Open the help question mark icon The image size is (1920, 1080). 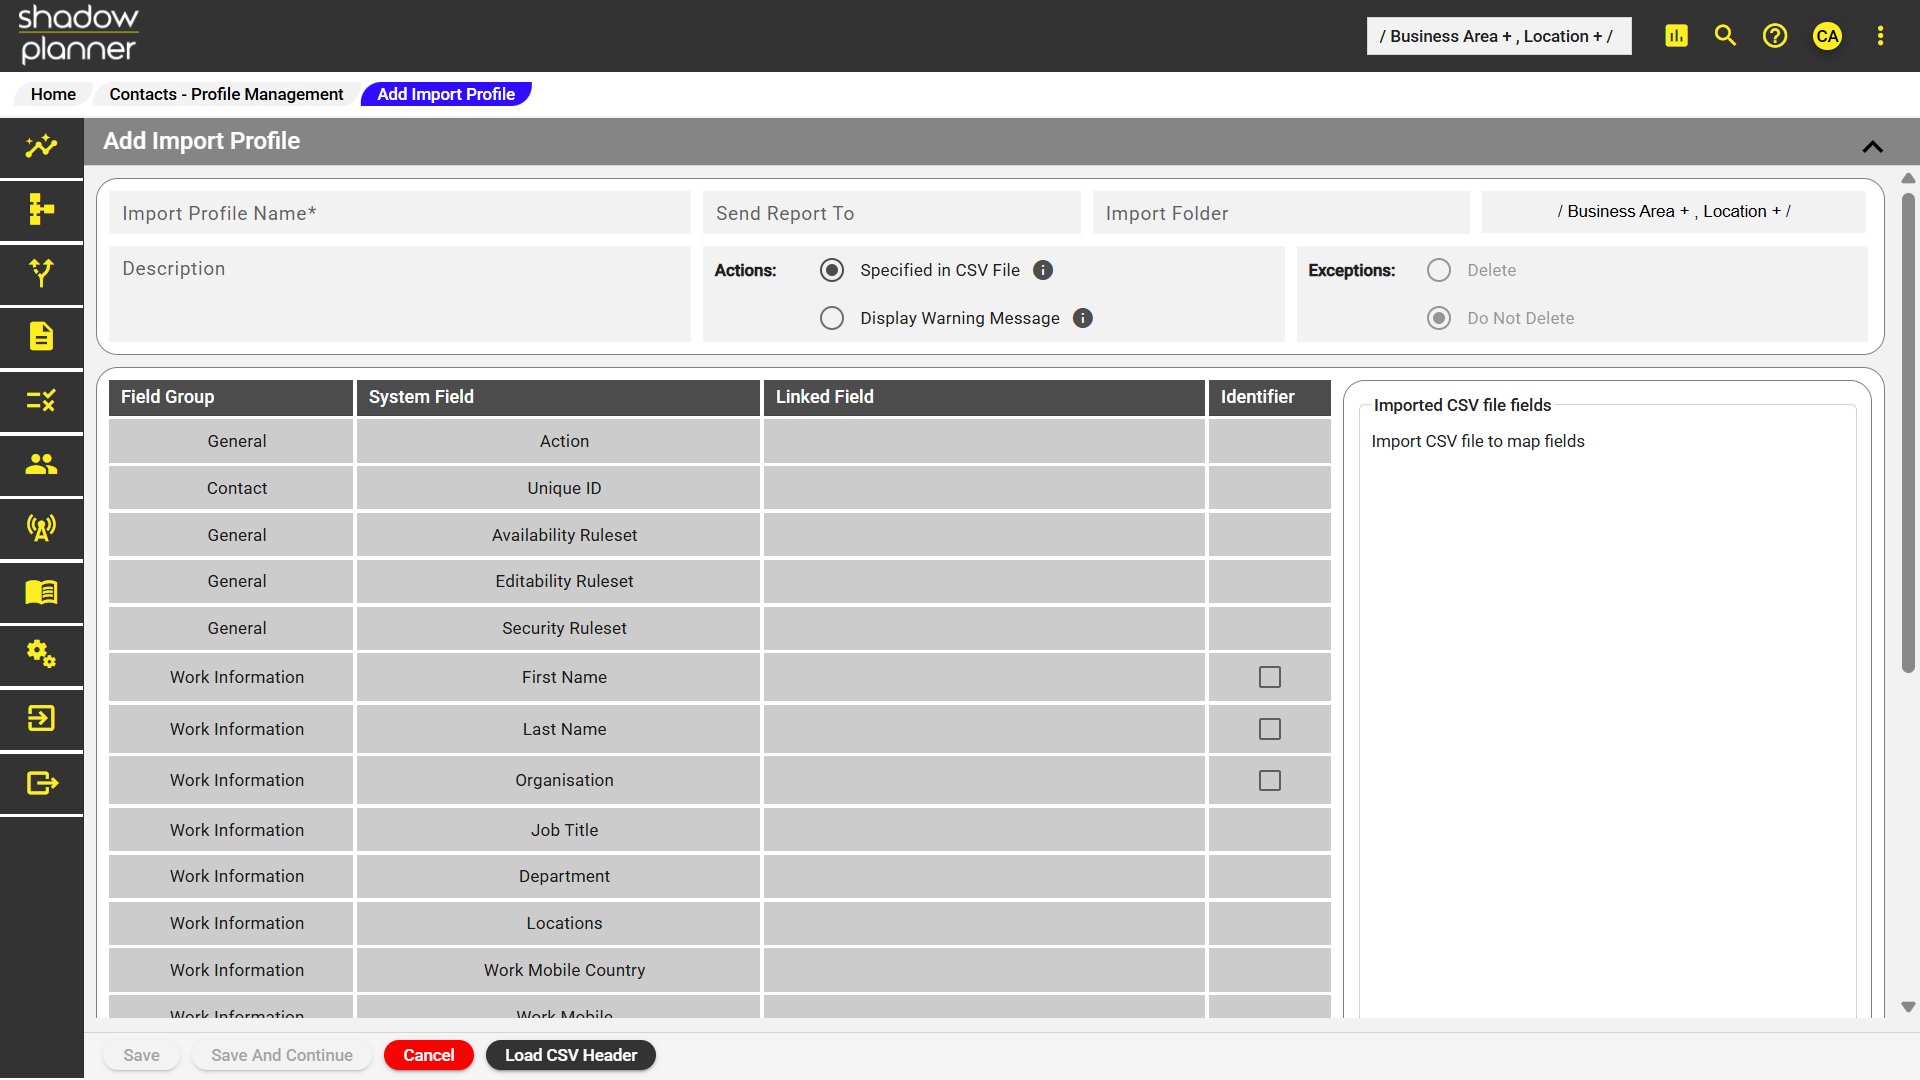pos(1775,35)
